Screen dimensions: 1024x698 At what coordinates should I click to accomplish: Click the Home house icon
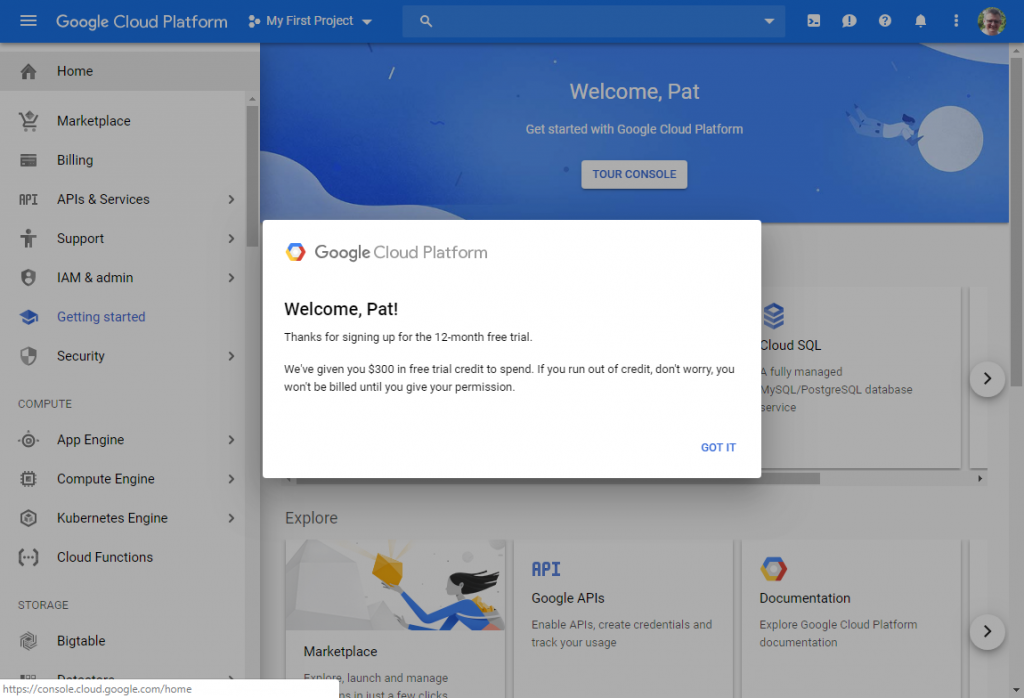click(x=28, y=71)
